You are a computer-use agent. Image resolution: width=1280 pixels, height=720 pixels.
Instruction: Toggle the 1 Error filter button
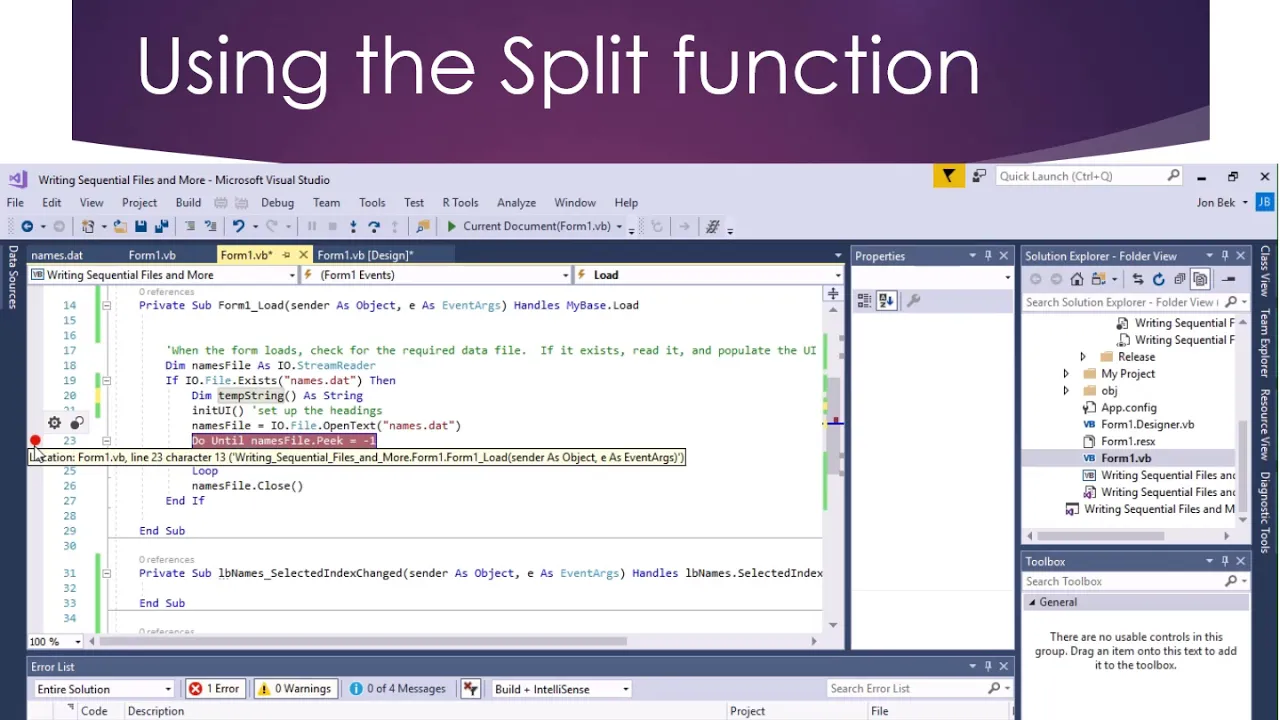click(214, 689)
